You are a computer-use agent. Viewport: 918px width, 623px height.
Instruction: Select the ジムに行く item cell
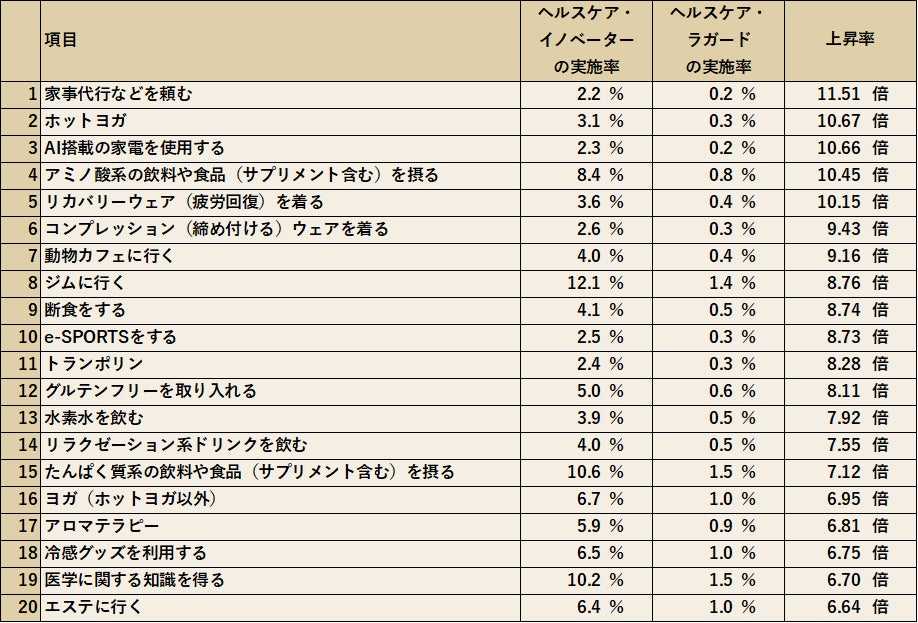[x=280, y=283]
